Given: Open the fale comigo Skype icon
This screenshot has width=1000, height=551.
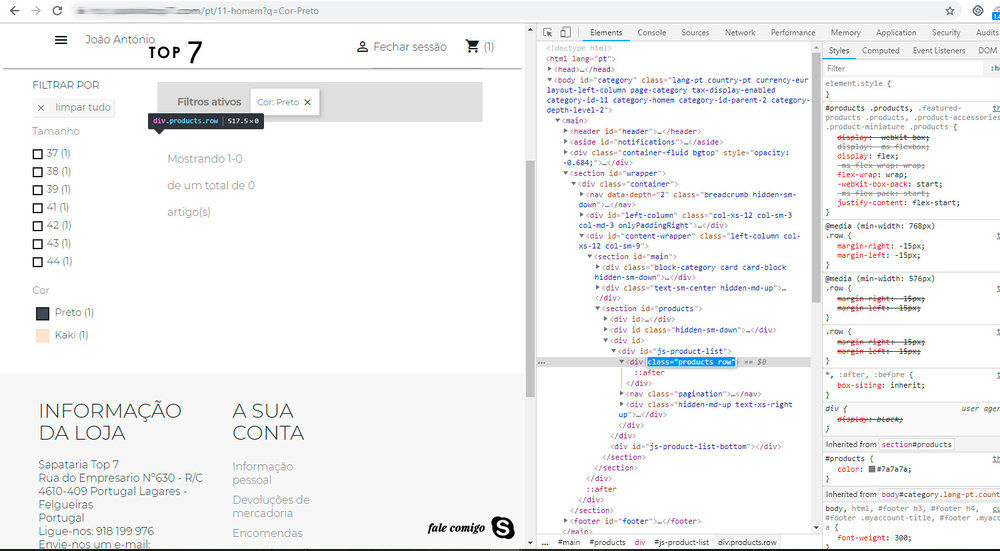Looking at the screenshot, I should [x=503, y=527].
